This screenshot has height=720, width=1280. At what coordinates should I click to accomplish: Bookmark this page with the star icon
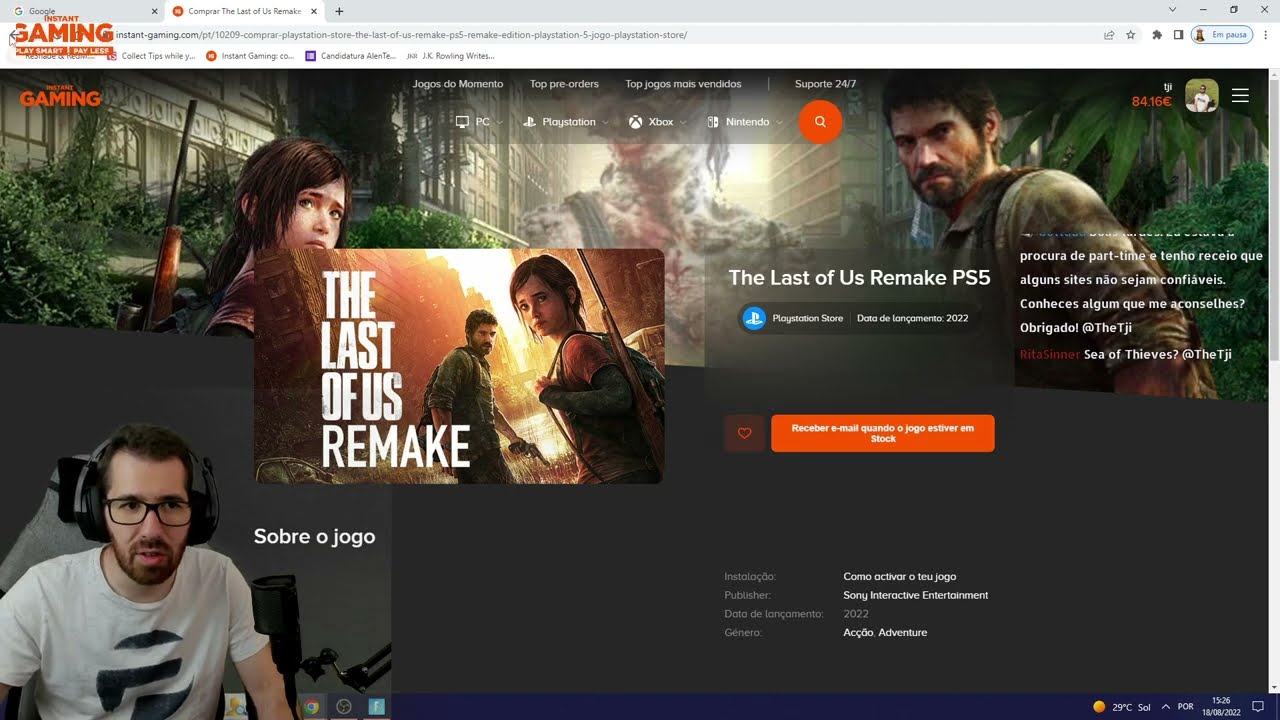coord(1131,35)
